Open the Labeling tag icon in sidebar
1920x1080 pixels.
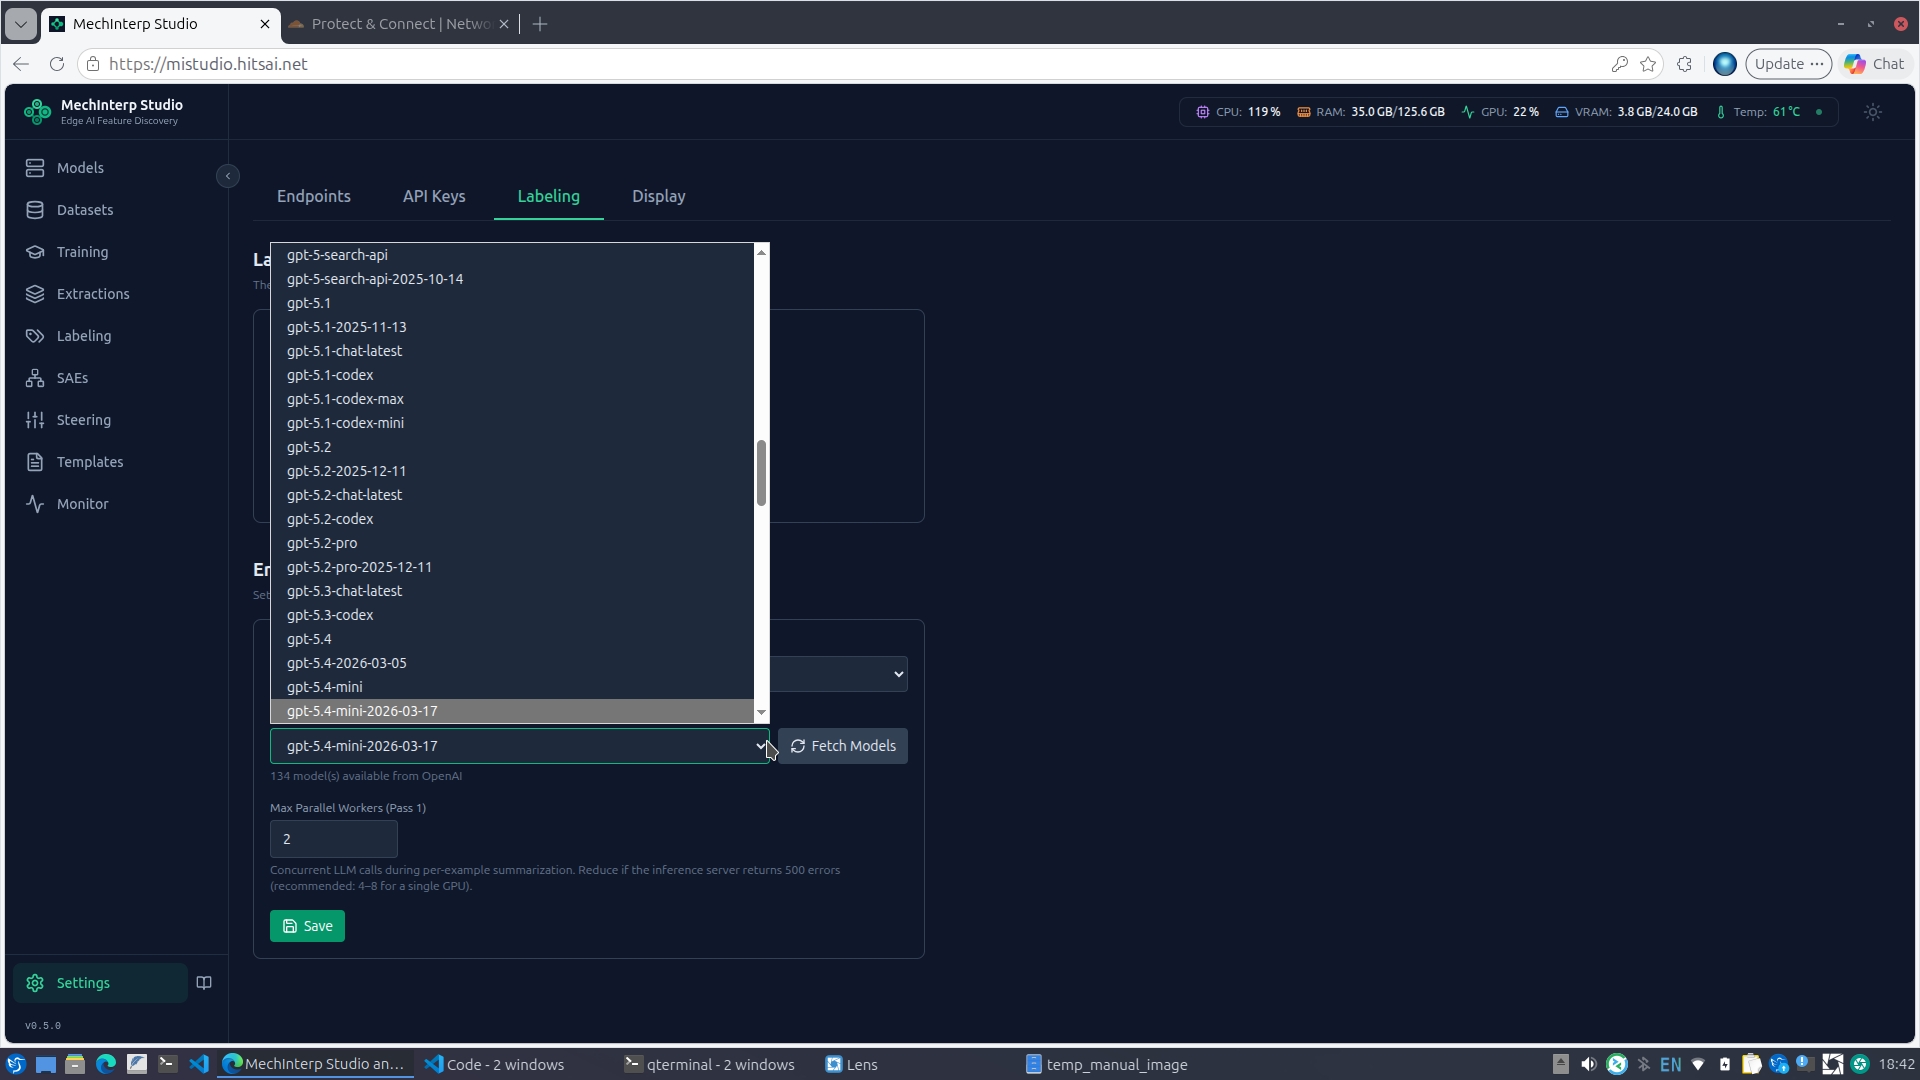coord(35,336)
